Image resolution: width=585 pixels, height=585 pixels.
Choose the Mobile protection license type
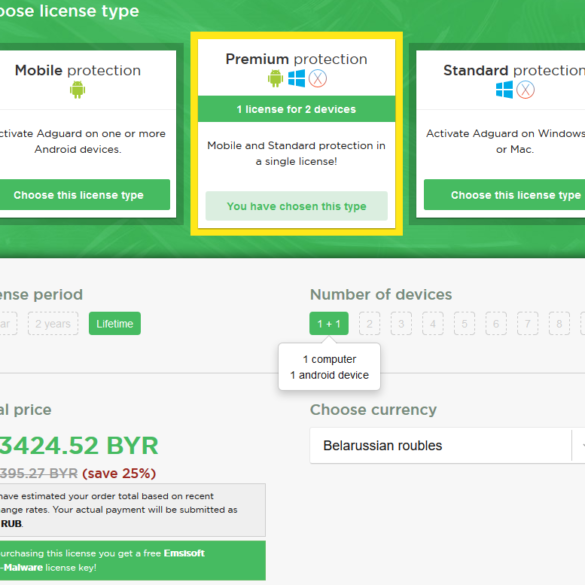(84, 195)
